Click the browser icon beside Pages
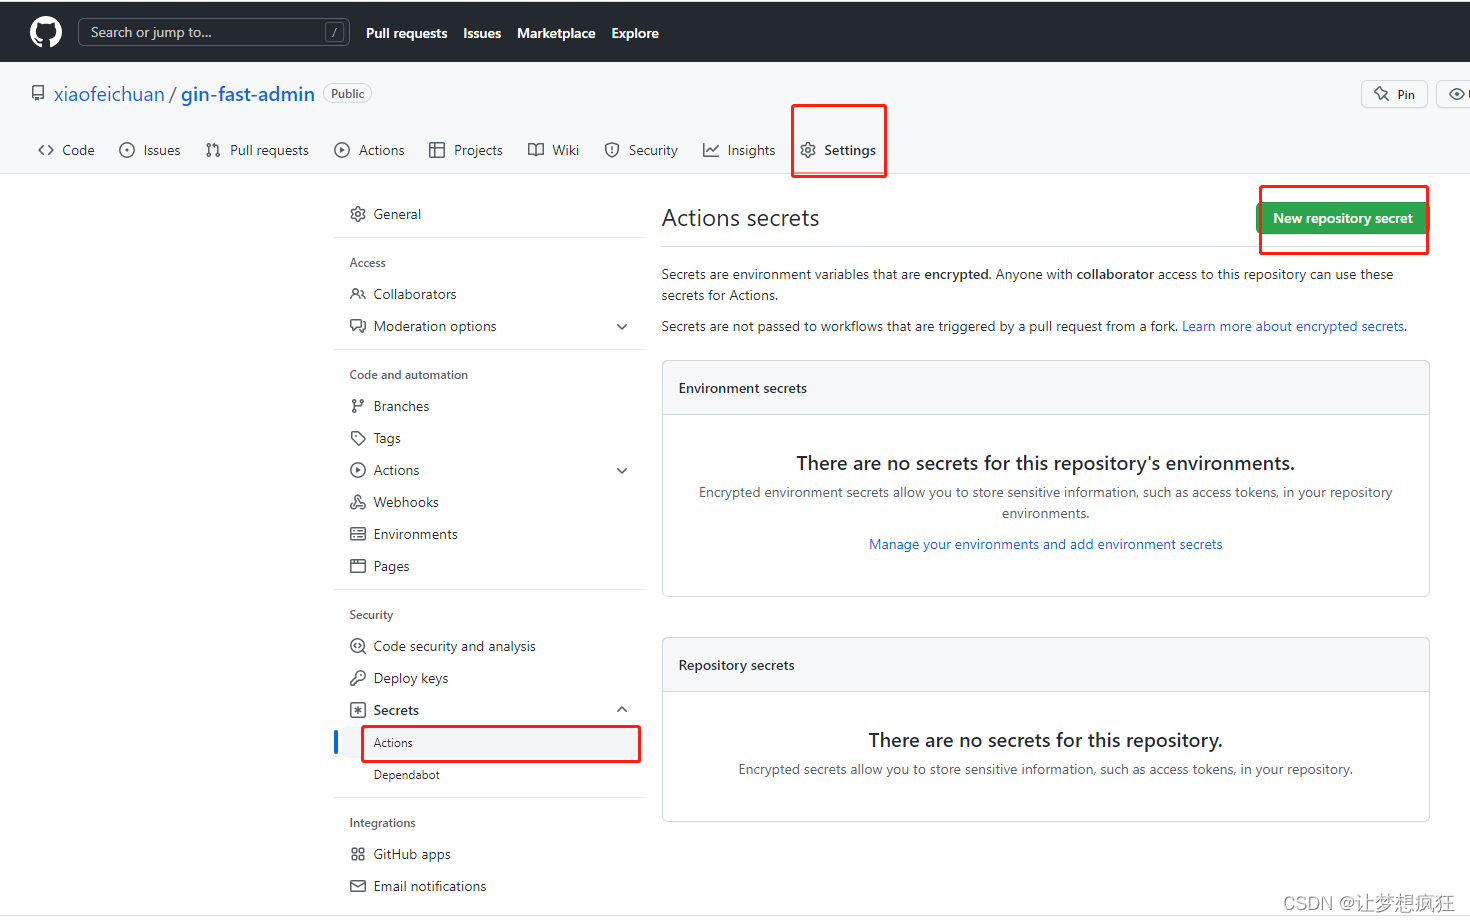 click(x=358, y=566)
